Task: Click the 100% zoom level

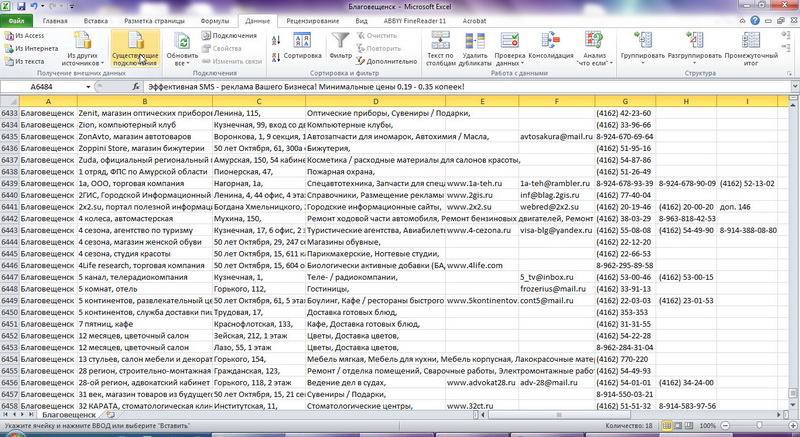Action: 708,425
